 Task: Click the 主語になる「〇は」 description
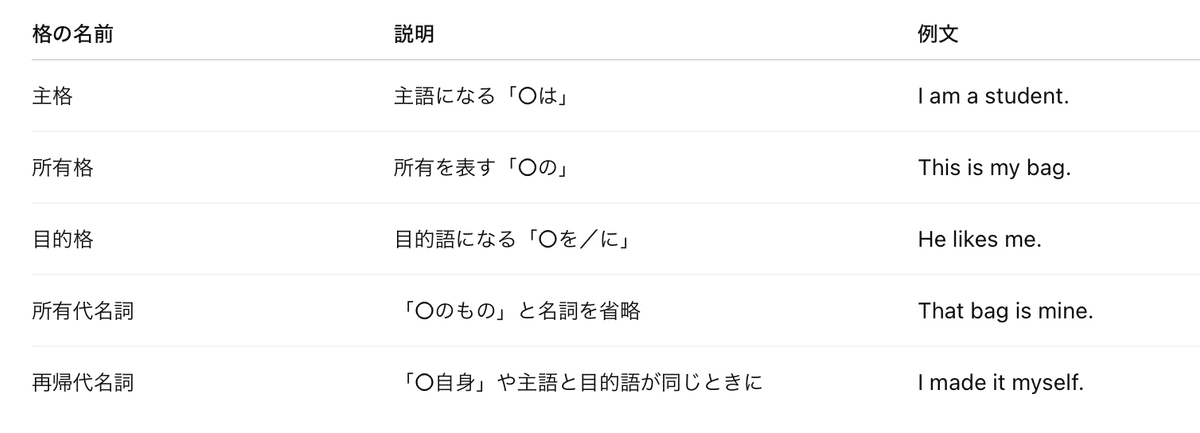pyautogui.click(x=488, y=96)
